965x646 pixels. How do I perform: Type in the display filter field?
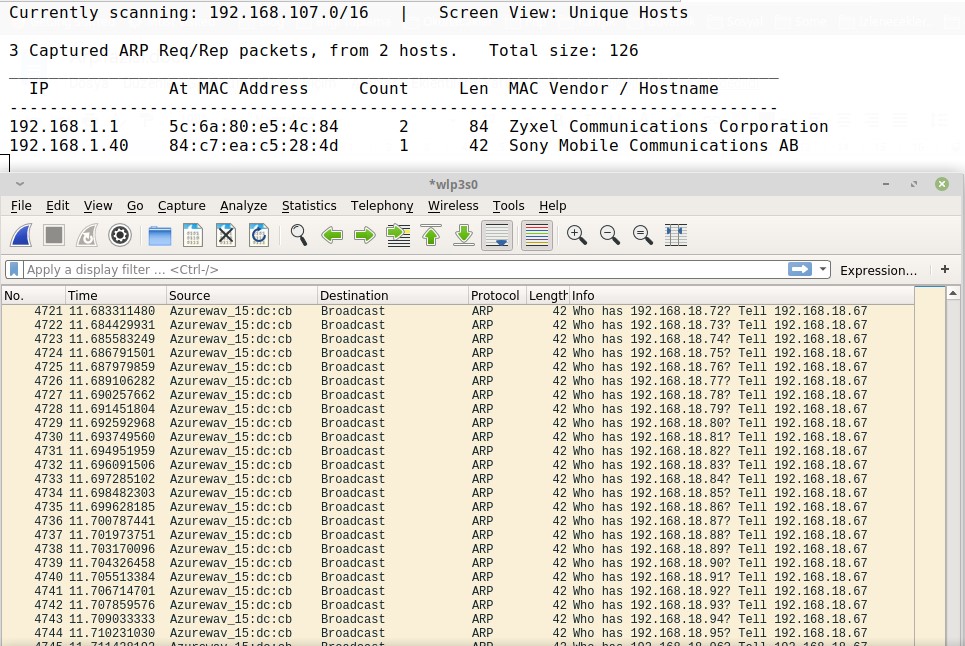click(x=400, y=270)
